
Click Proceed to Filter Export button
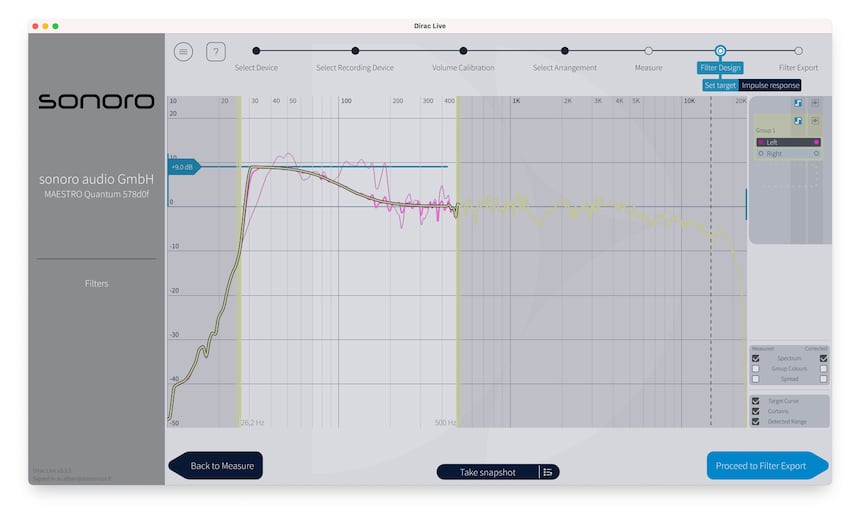[x=767, y=466]
